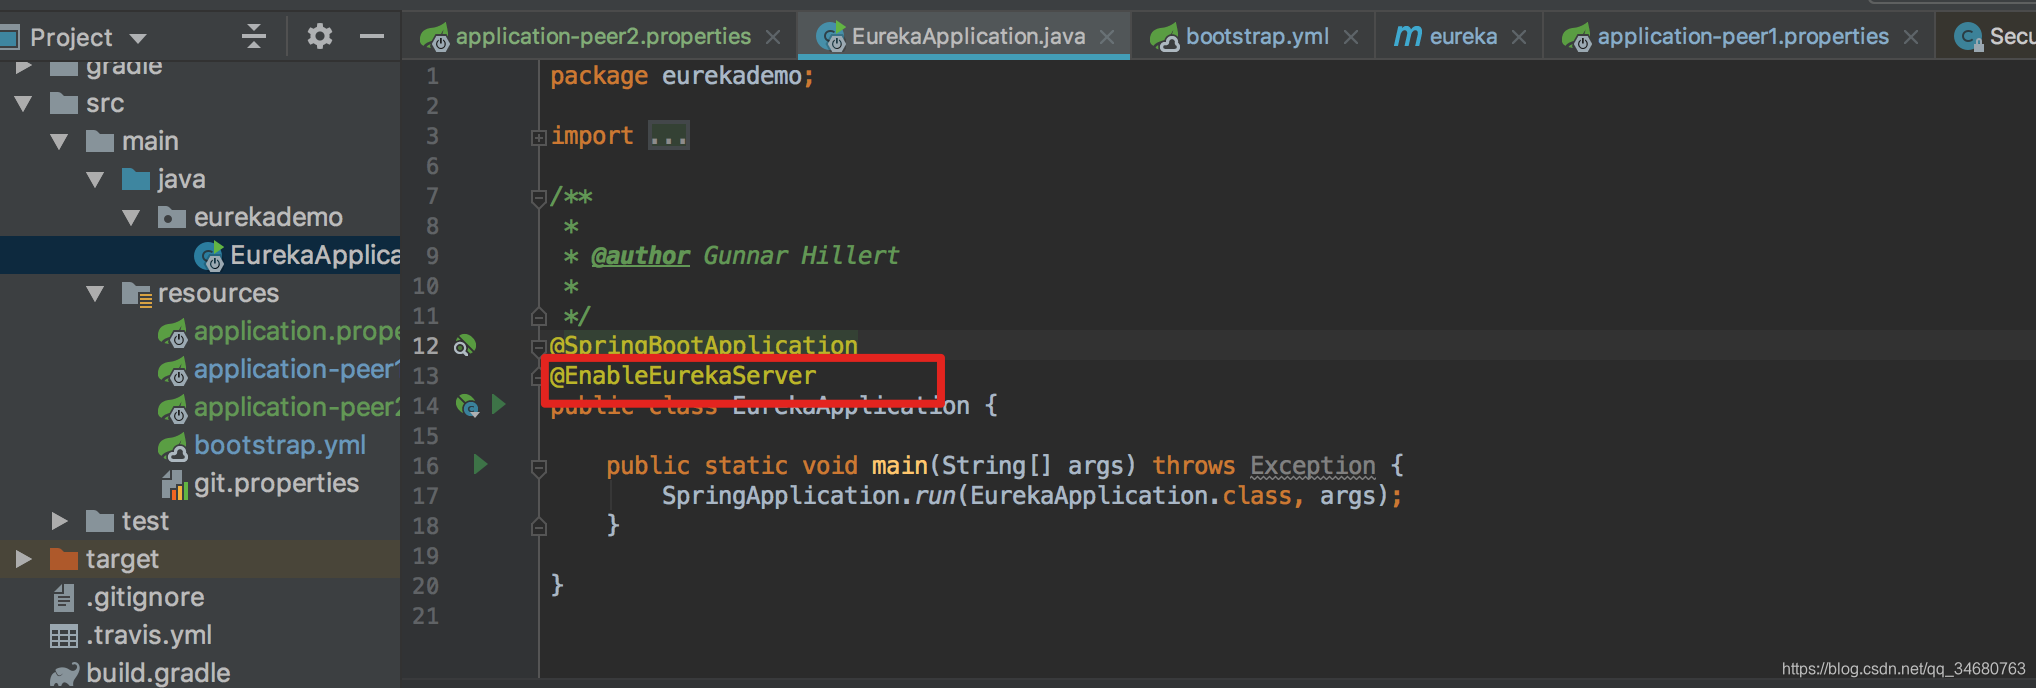Expand the gradle folder arrow
This screenshot has width=2036, height=688.
[x=24, y=66]
